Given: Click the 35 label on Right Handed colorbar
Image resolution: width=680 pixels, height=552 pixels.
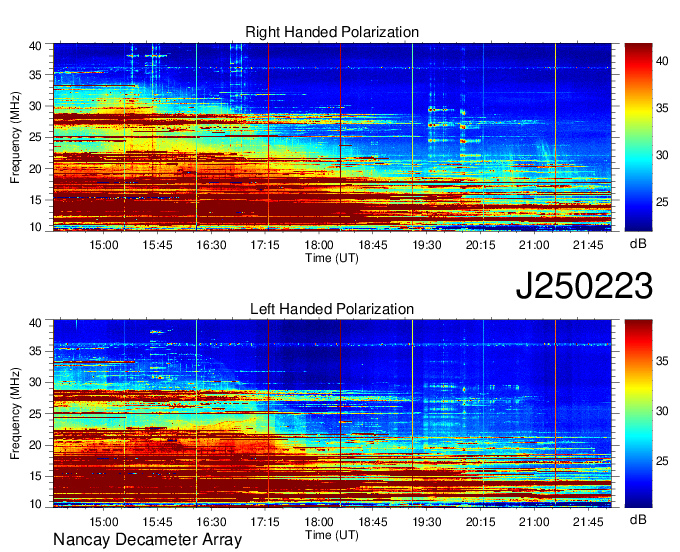Looking at the screenshot, I should click(x=662, y=108).
